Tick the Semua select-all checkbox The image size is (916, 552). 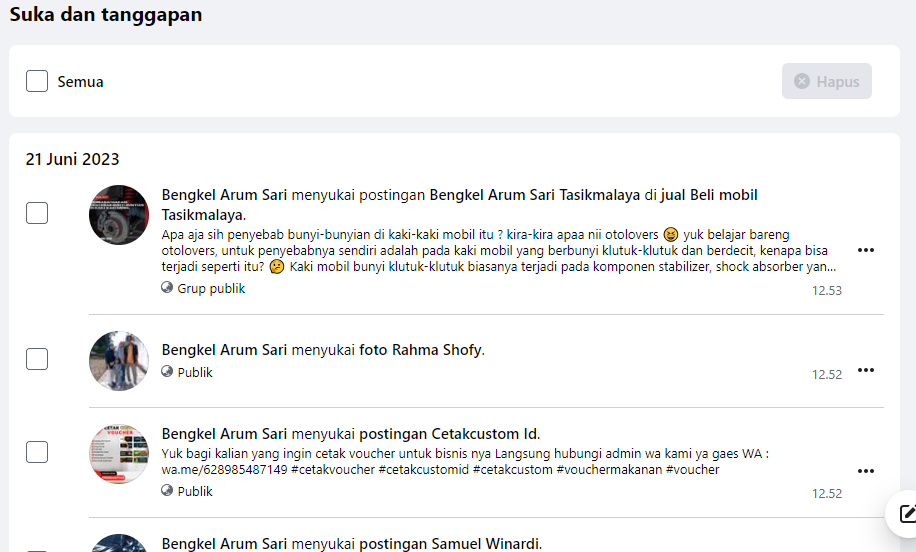click(x=37, y=81)
